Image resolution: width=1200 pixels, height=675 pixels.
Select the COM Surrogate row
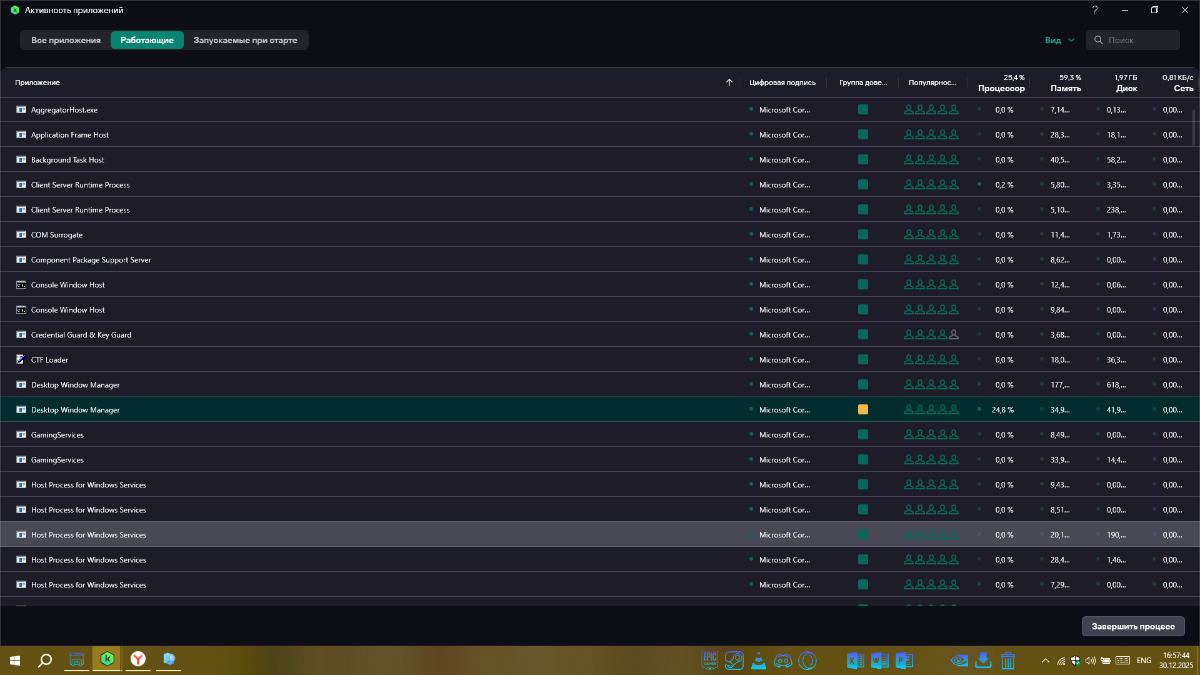pyautogui.click(x=597, y=235)
